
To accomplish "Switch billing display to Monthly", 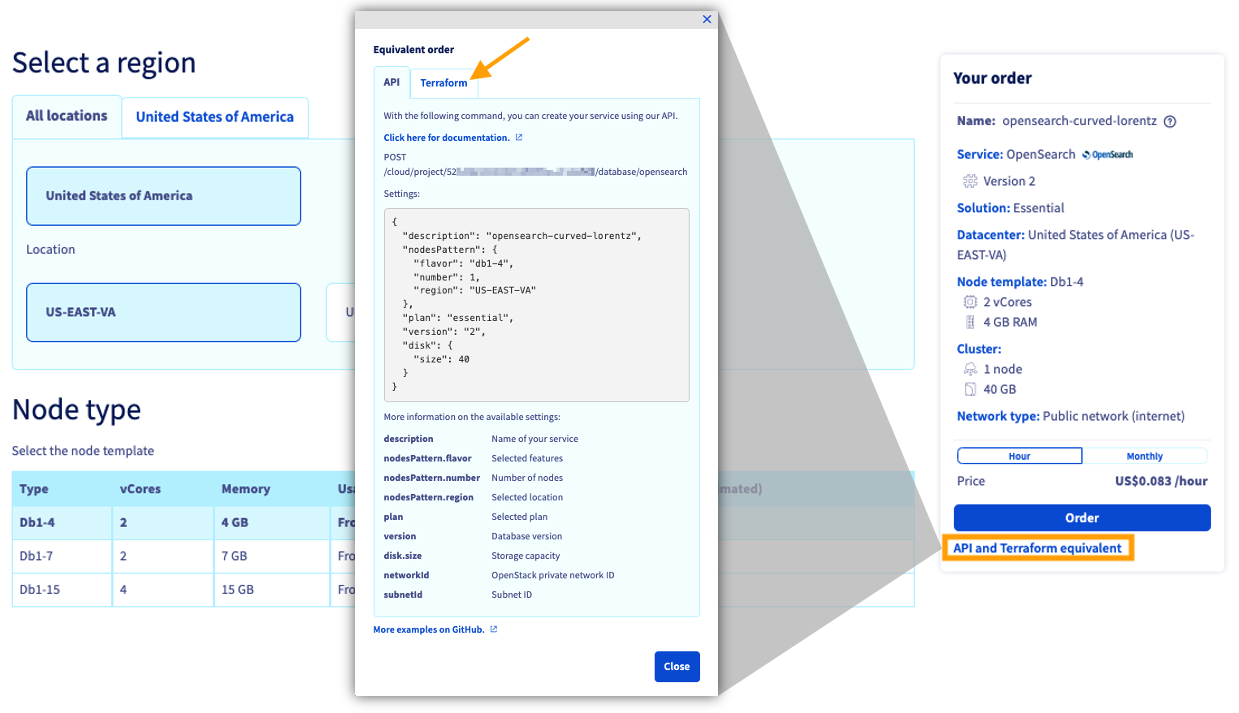I will [1146, 456].
